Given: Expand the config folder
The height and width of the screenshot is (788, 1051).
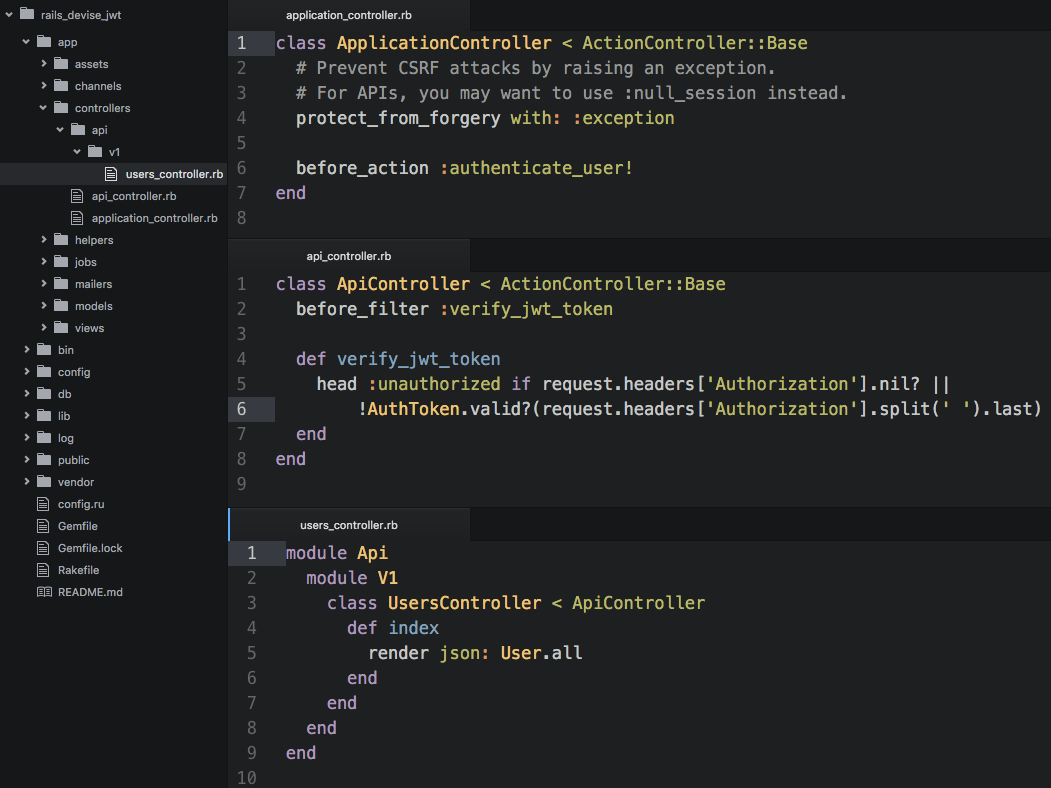Looking at the screenshot, I should 27,371.
